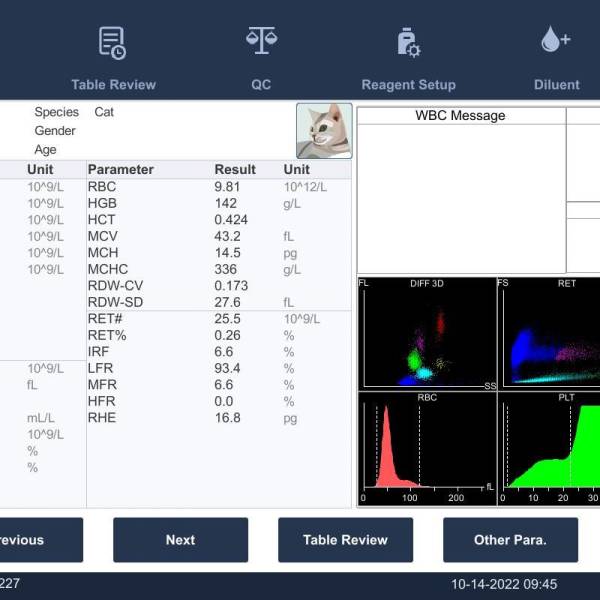Open the DIFF 3D scattergram

427,334
